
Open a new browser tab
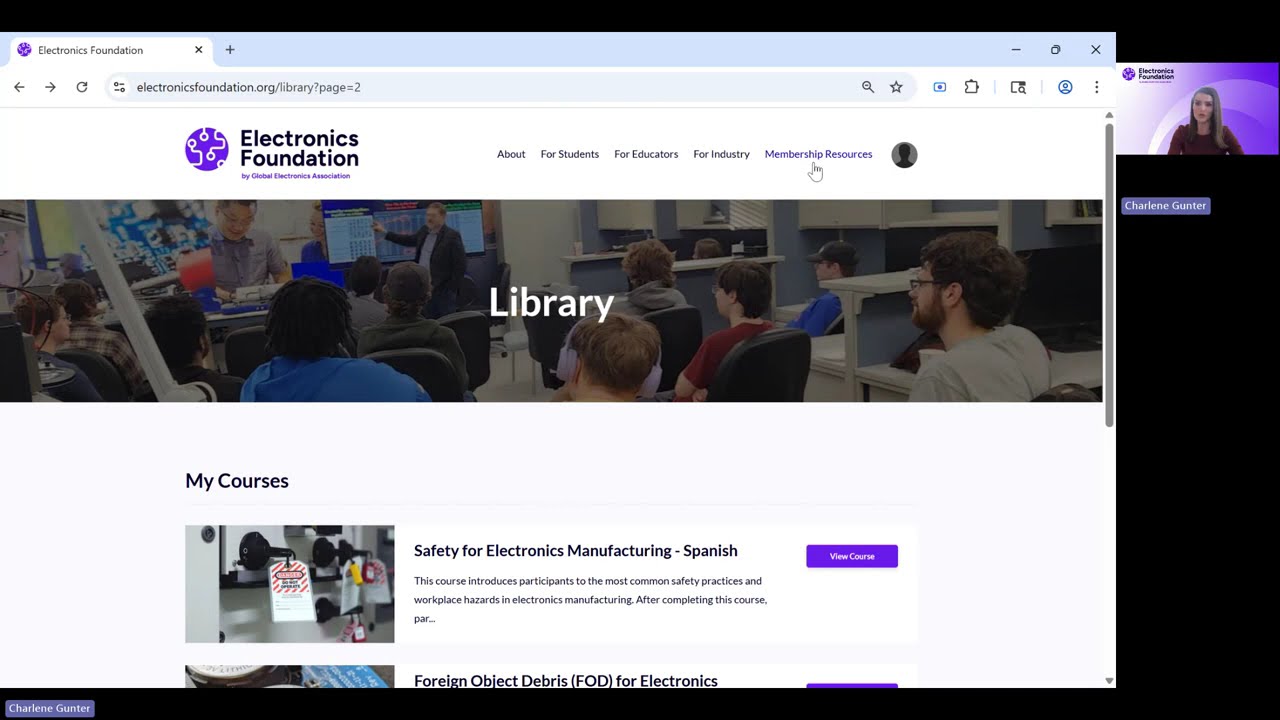coord(230,50)
